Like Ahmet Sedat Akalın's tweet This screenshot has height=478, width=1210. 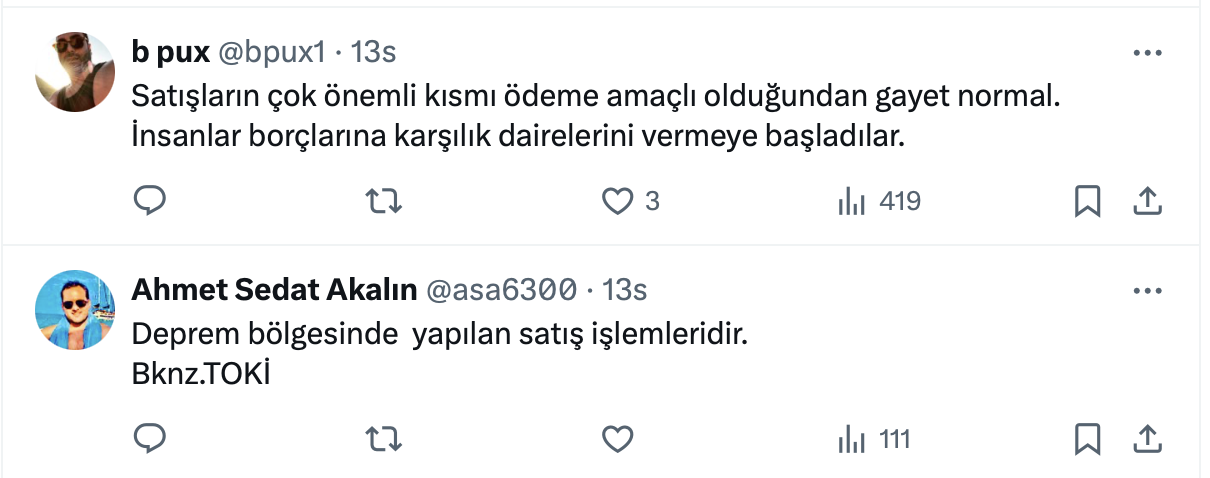(x=618, y=438)
